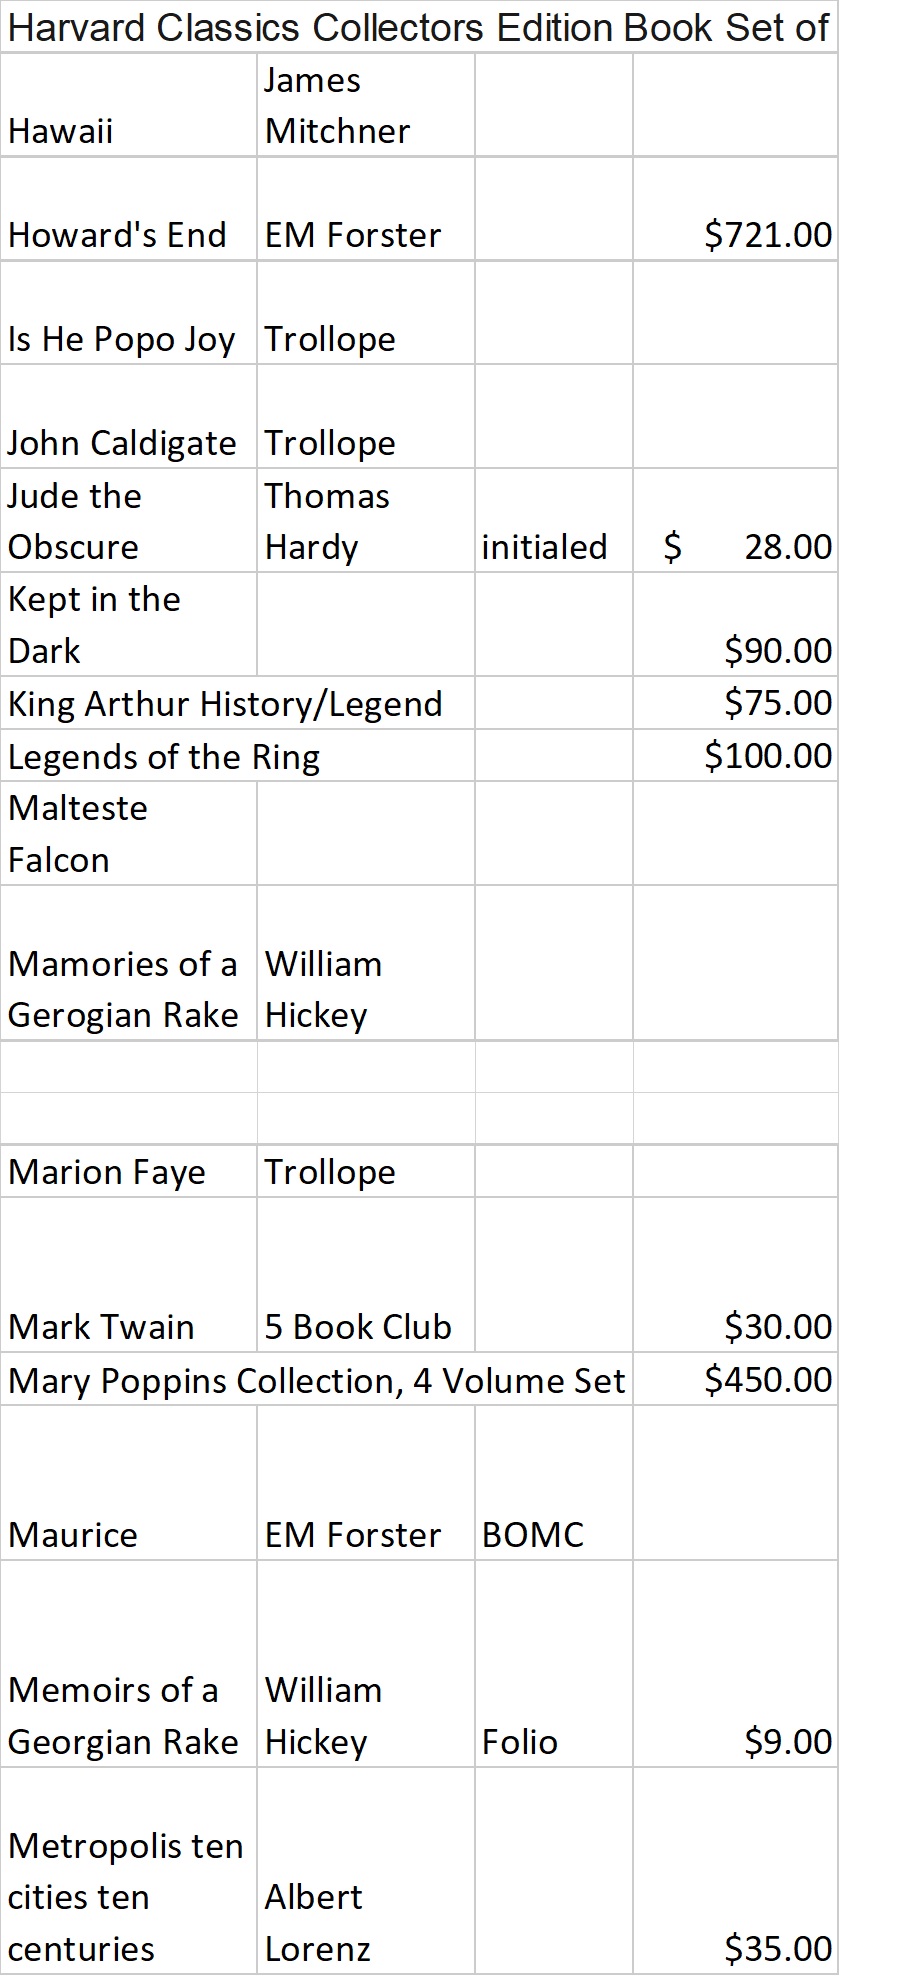Select the Mary Poppins Collection cell
This screenshot has width=908, height=1976.
(x=316, y=1380)
